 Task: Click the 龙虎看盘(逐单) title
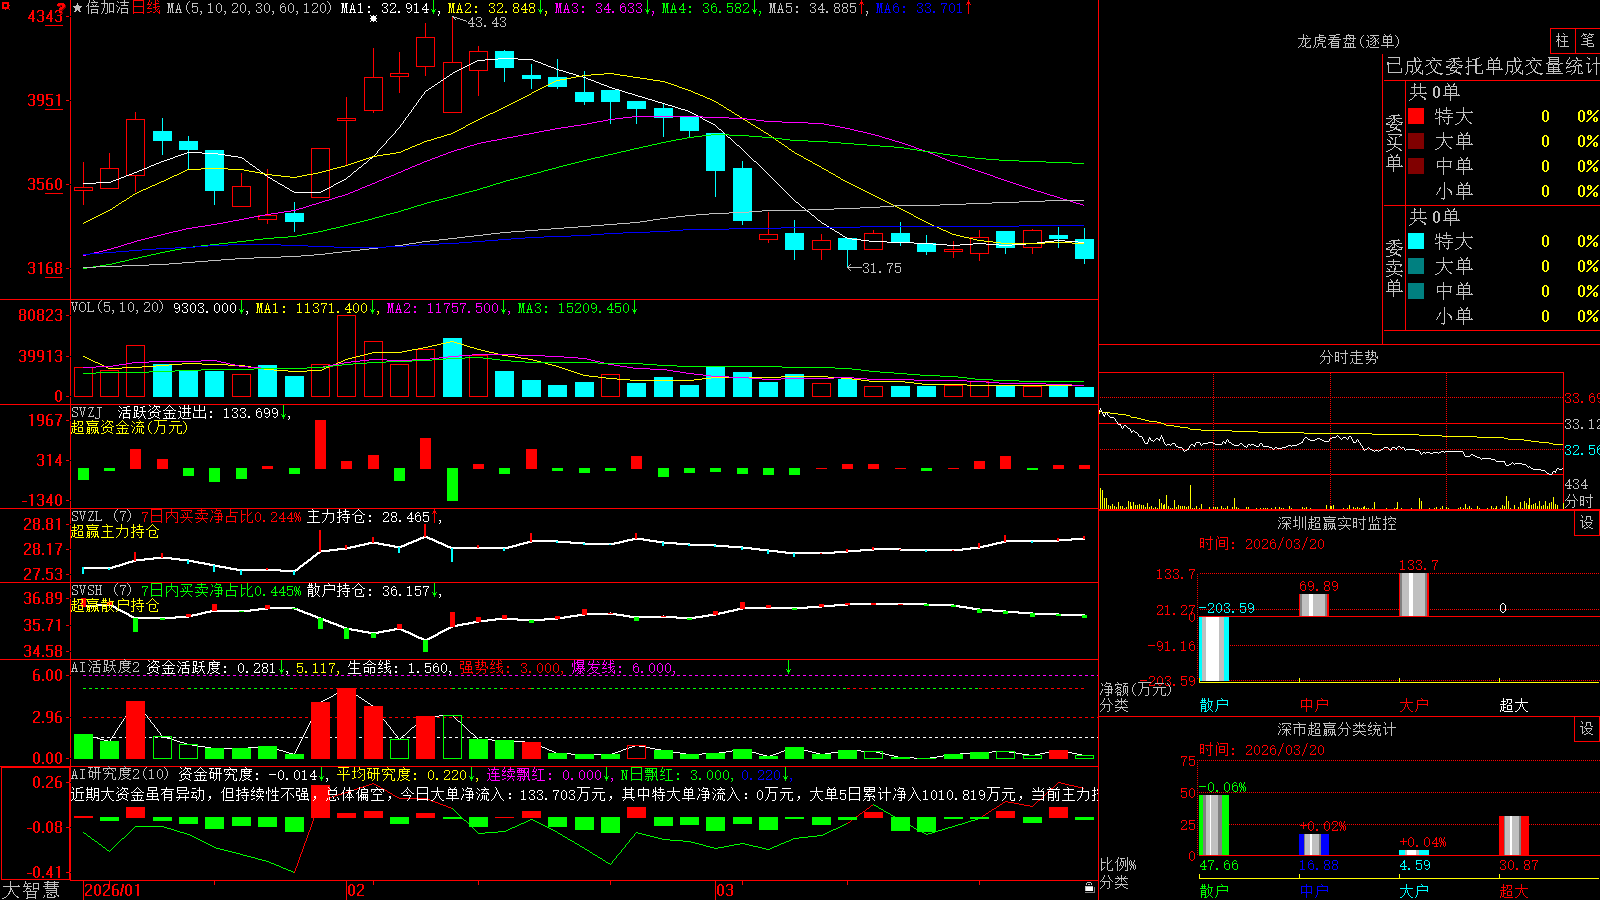(1349, 41)
